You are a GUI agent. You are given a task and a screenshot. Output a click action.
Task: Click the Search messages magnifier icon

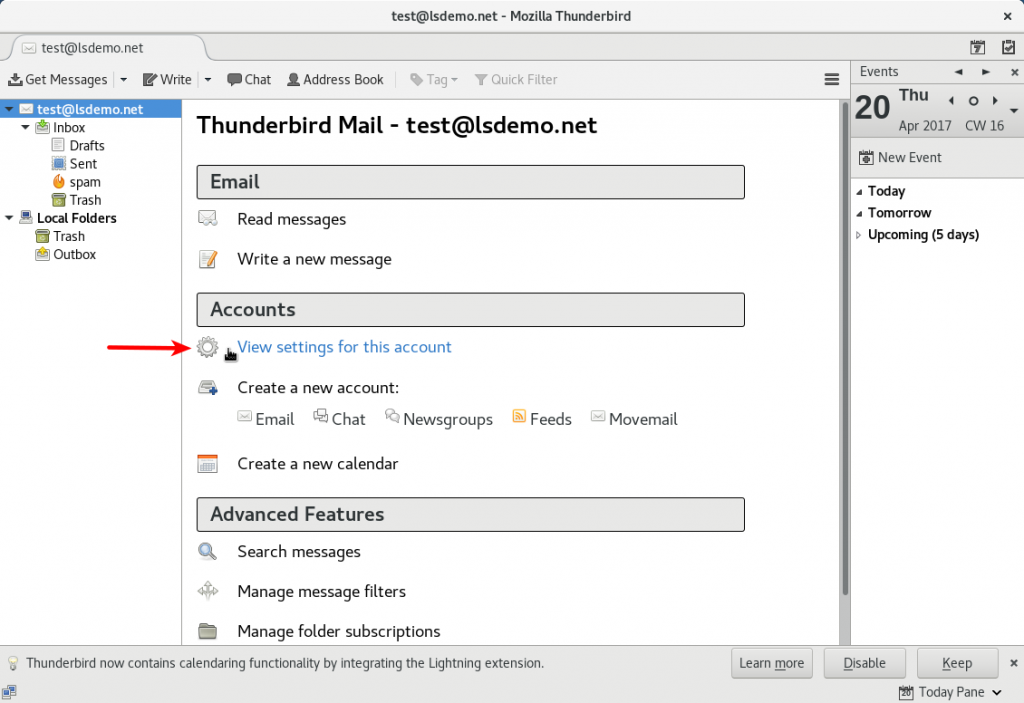point(208,551)
